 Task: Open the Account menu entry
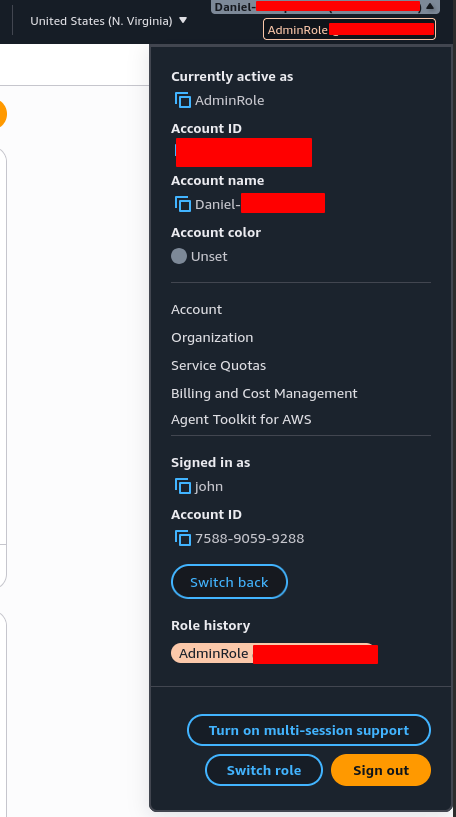(196, 310)
